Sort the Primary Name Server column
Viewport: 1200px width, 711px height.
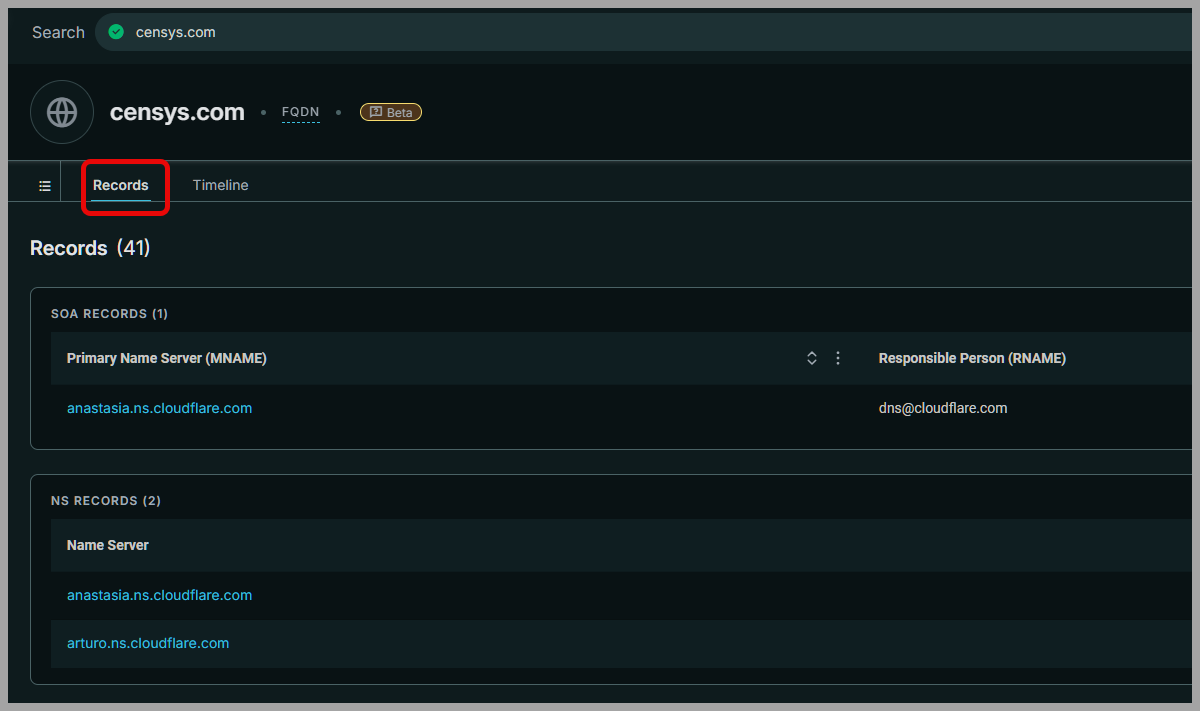[x=812, y=358]
